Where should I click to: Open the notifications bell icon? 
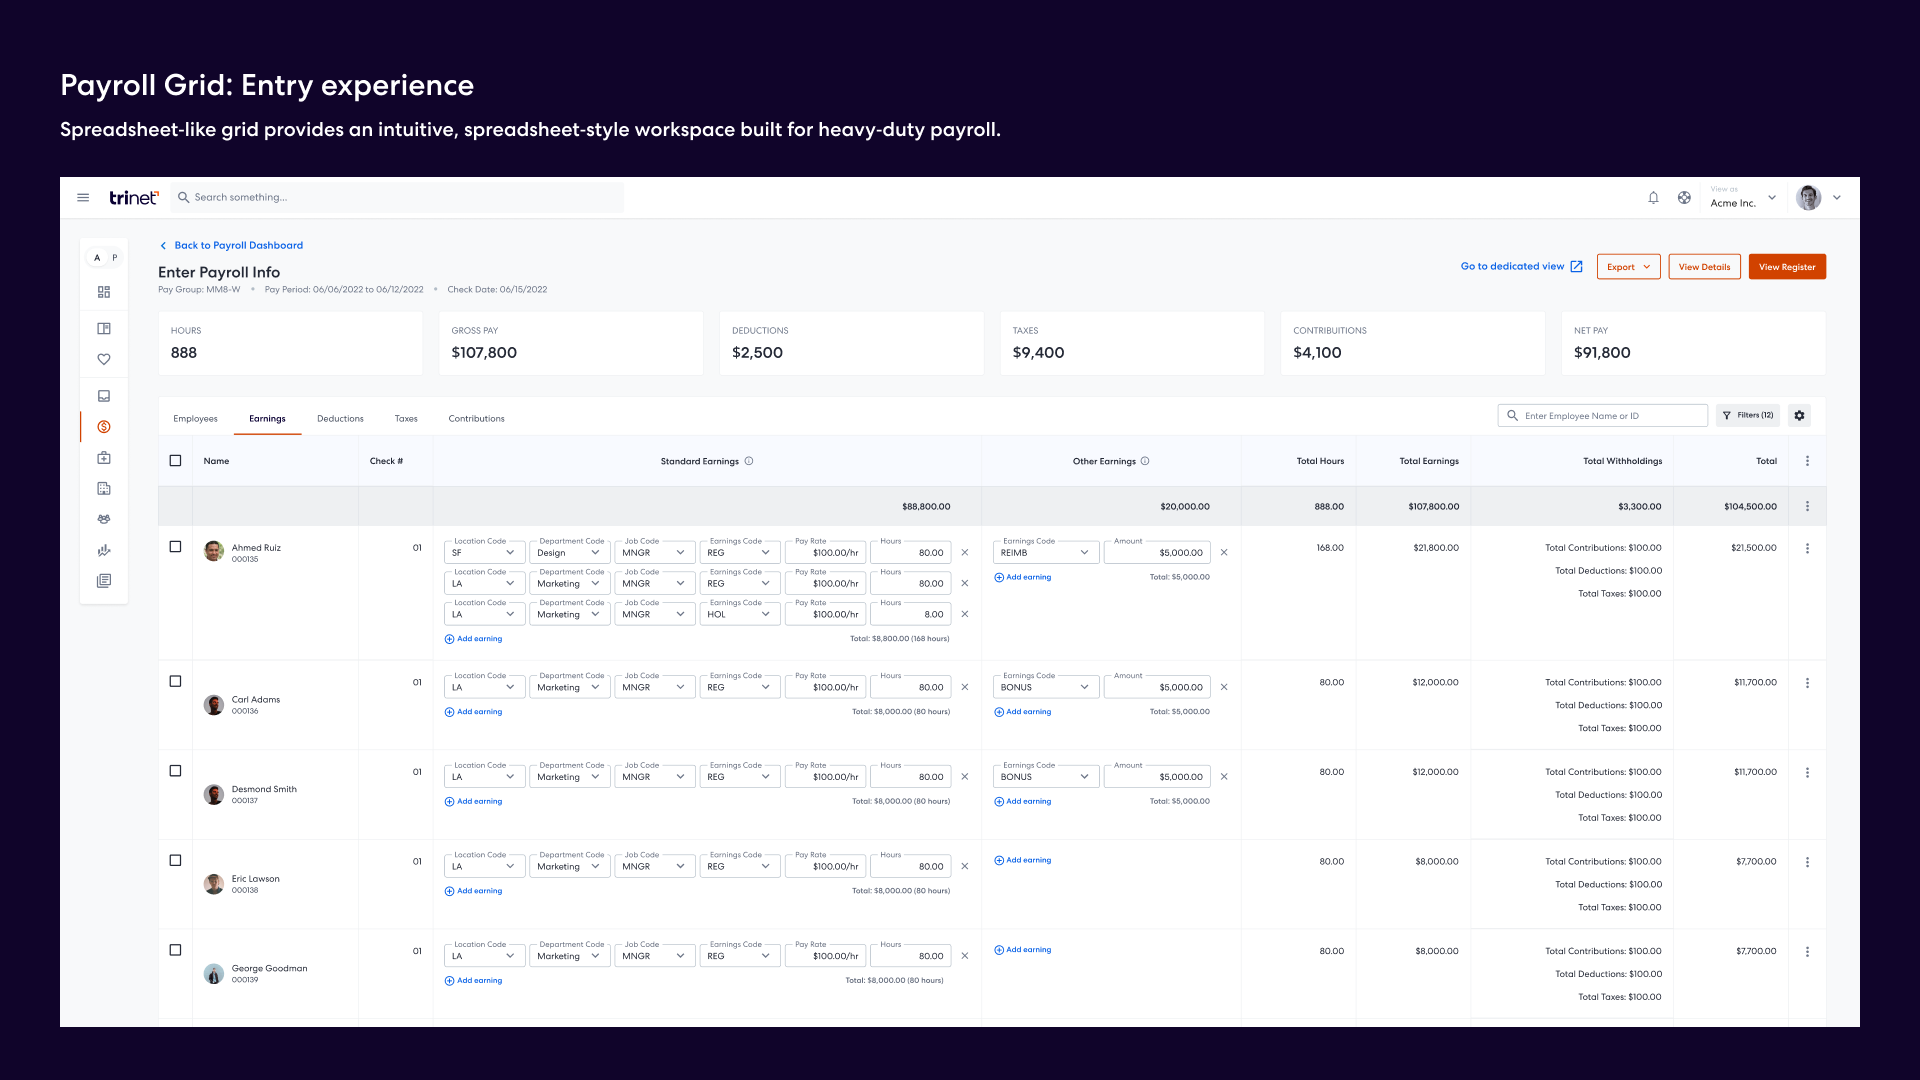(1654, 197)
